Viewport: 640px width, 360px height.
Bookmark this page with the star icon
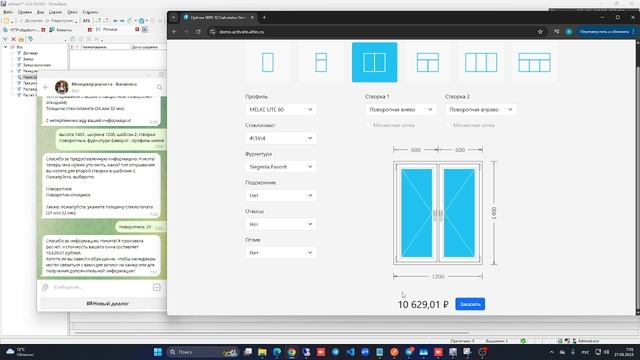(540, 32)
